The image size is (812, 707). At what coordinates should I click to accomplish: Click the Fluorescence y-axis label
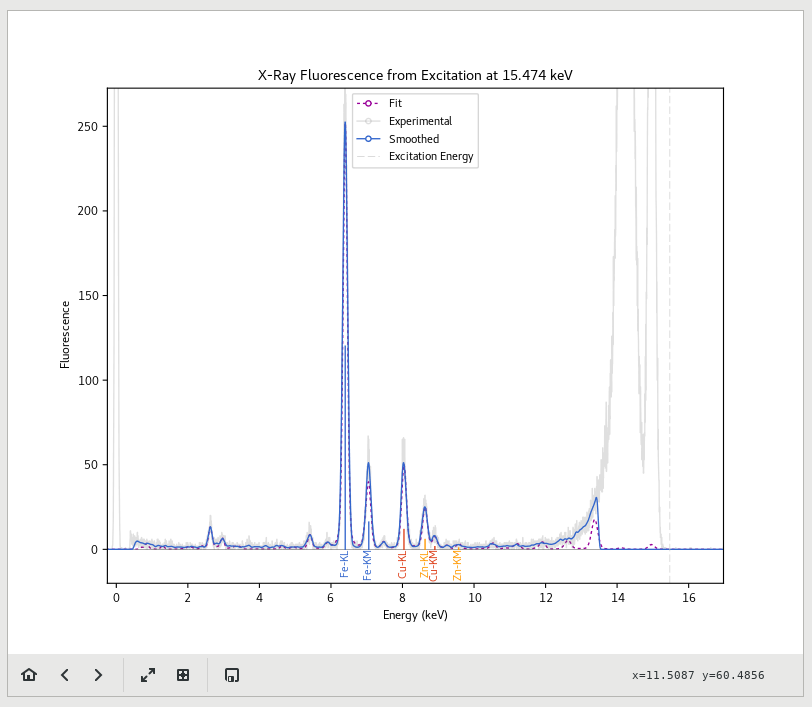coord(66,334)
